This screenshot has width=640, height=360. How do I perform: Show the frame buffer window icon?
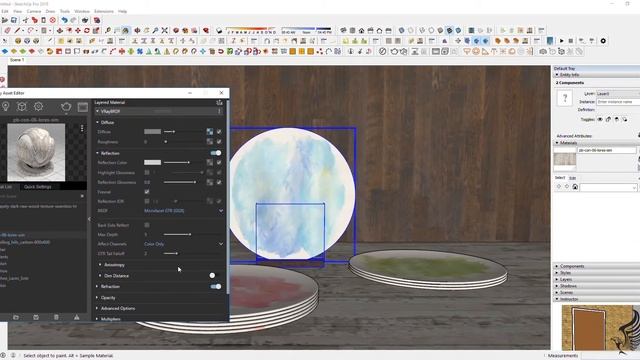click(x=83, y=107)
